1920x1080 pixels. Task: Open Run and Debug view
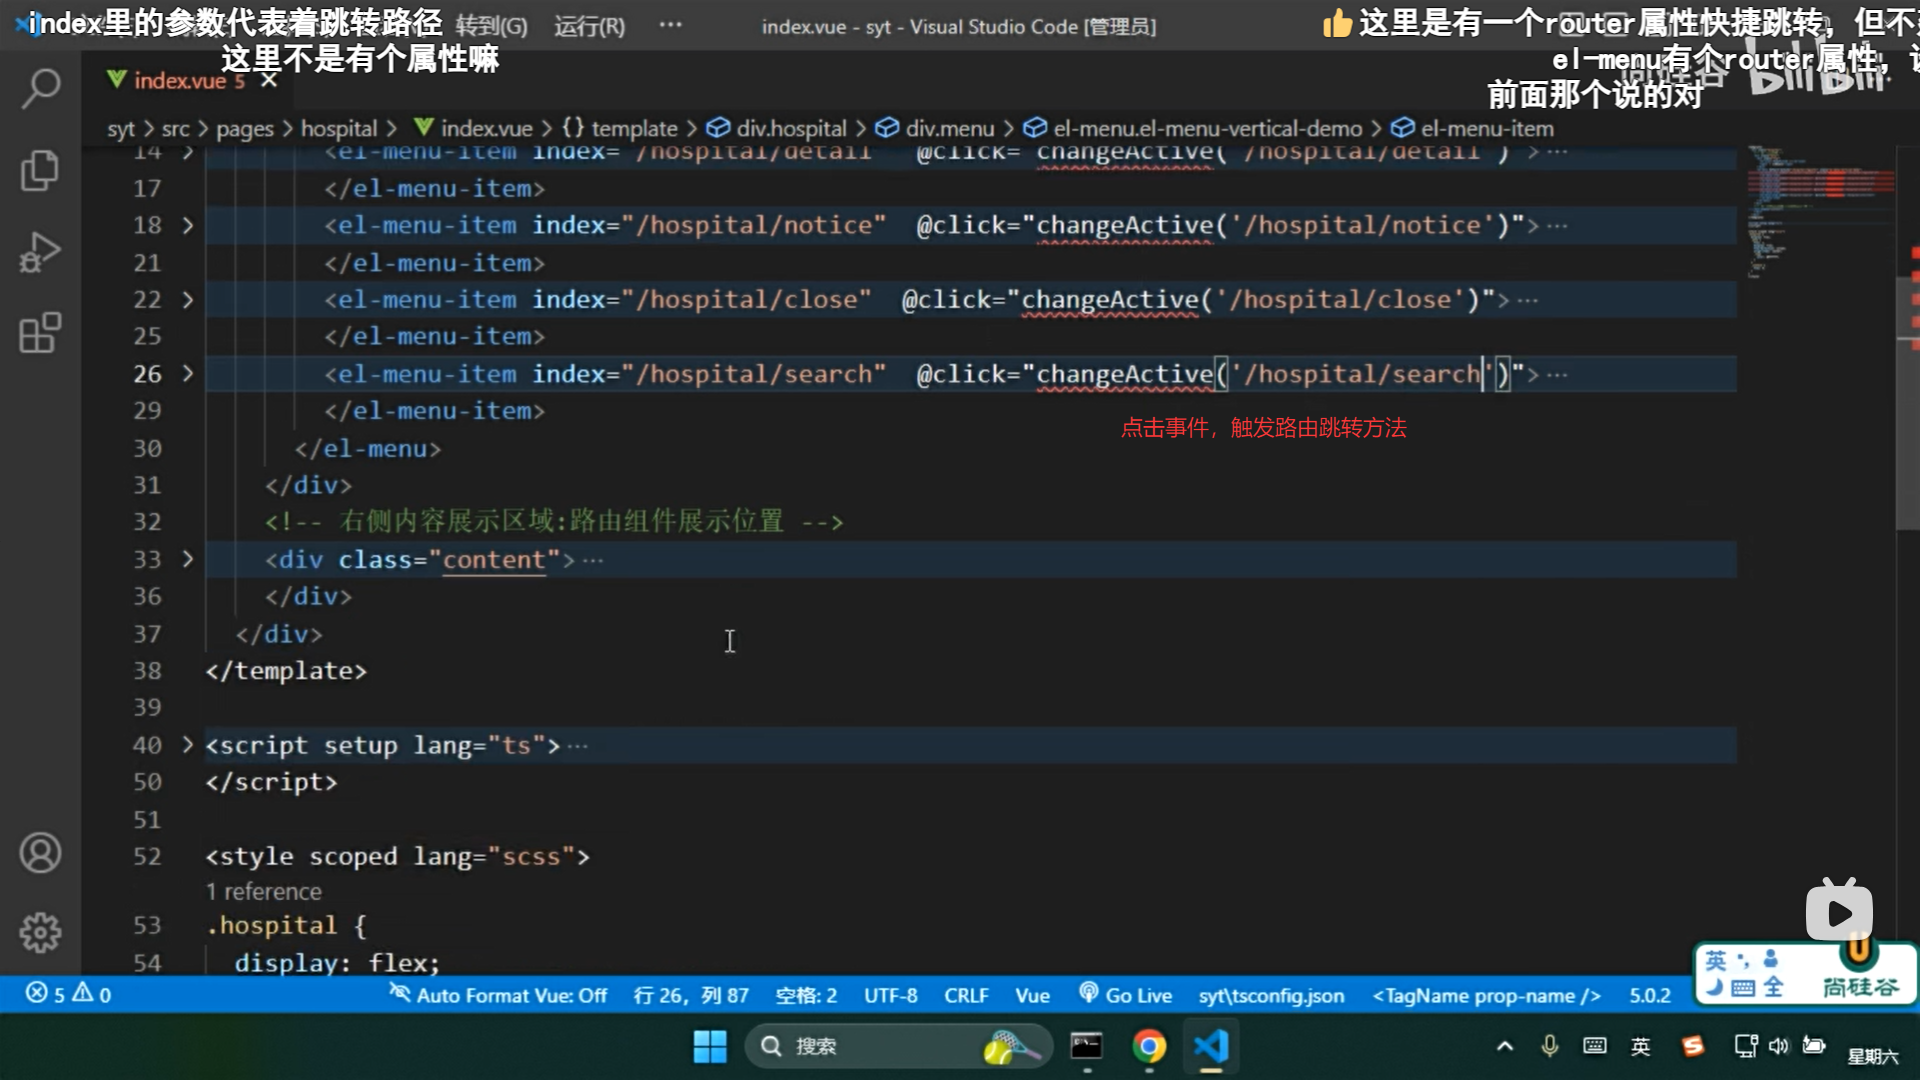tap(40, 252)
